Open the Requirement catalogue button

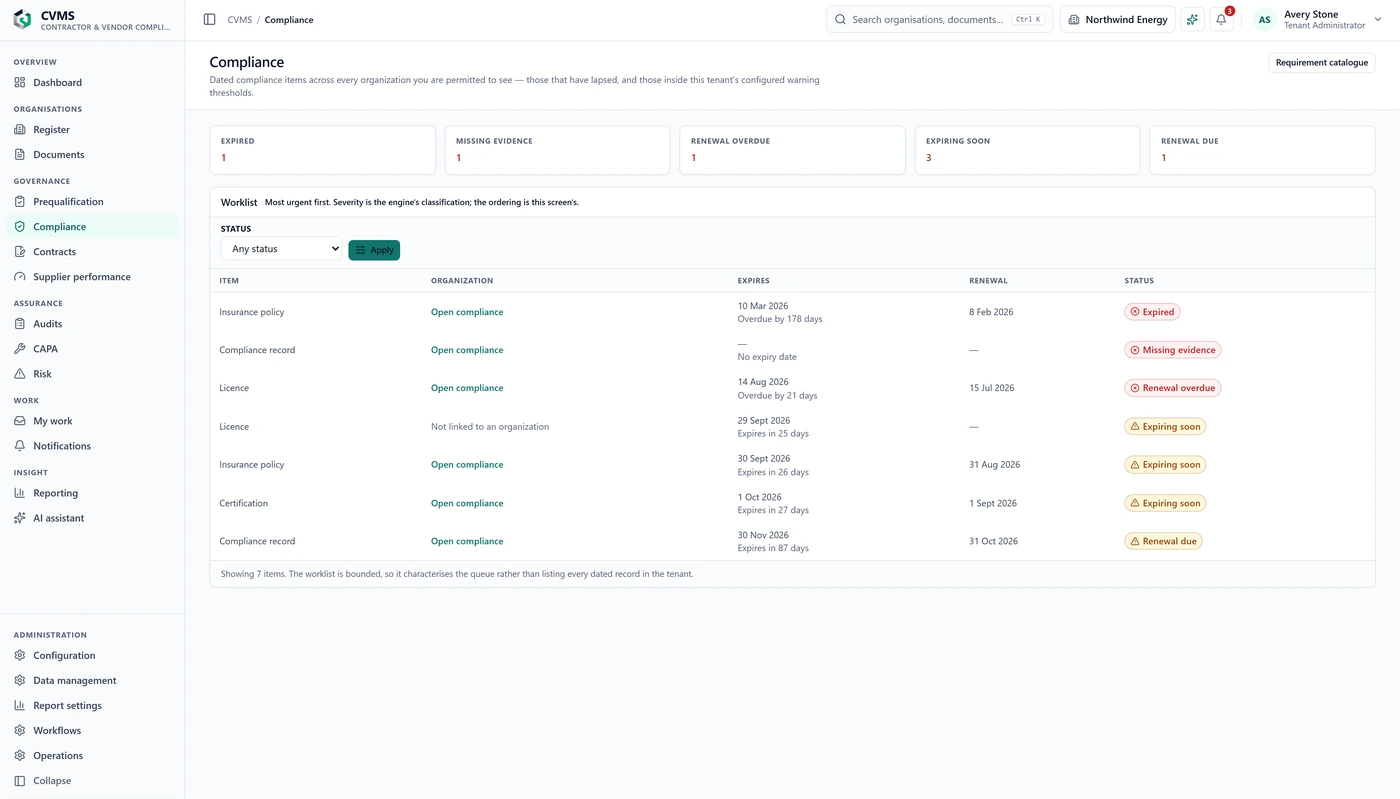pyautogui.click(x=1321, y=63)
